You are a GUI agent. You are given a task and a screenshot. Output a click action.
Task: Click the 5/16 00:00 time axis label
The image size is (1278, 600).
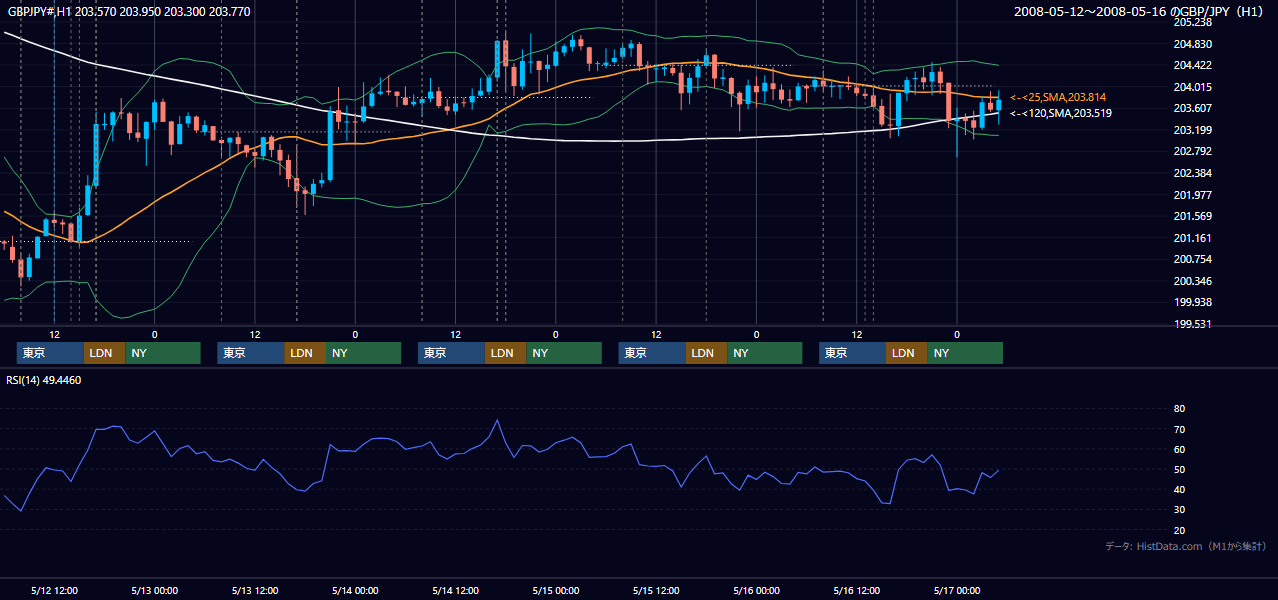(x=756, y=590)
